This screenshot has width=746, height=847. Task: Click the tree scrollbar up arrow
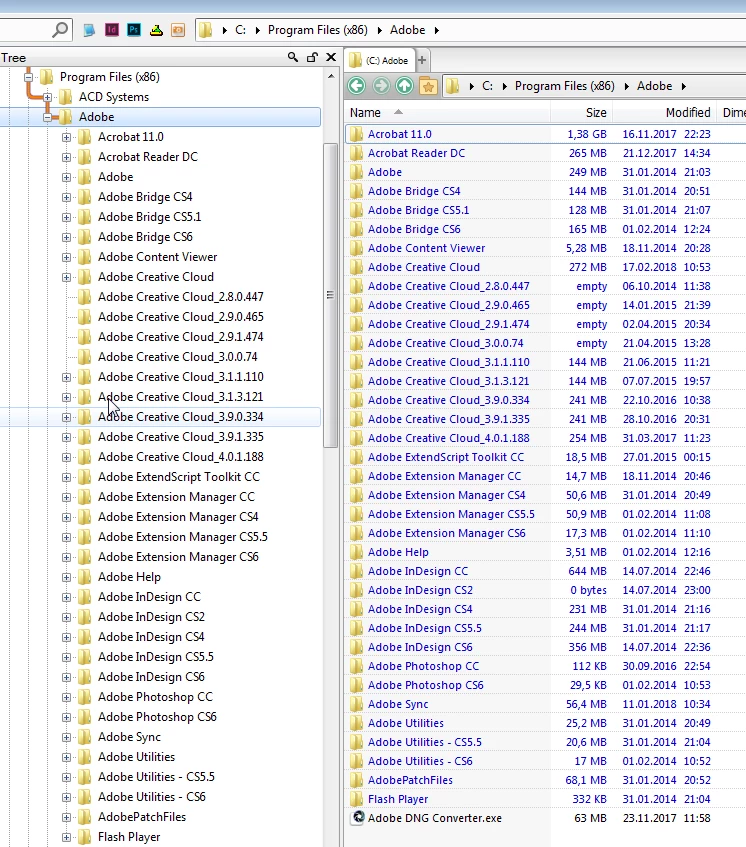(x=331, y=77)
